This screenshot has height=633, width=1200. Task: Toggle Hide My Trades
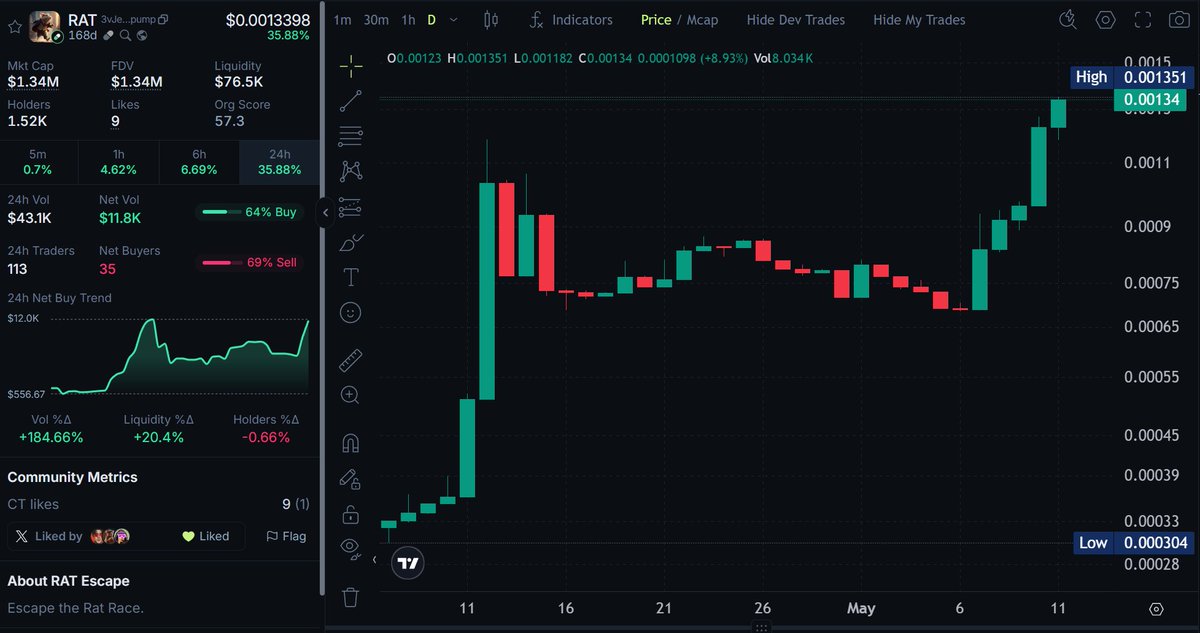918,19
